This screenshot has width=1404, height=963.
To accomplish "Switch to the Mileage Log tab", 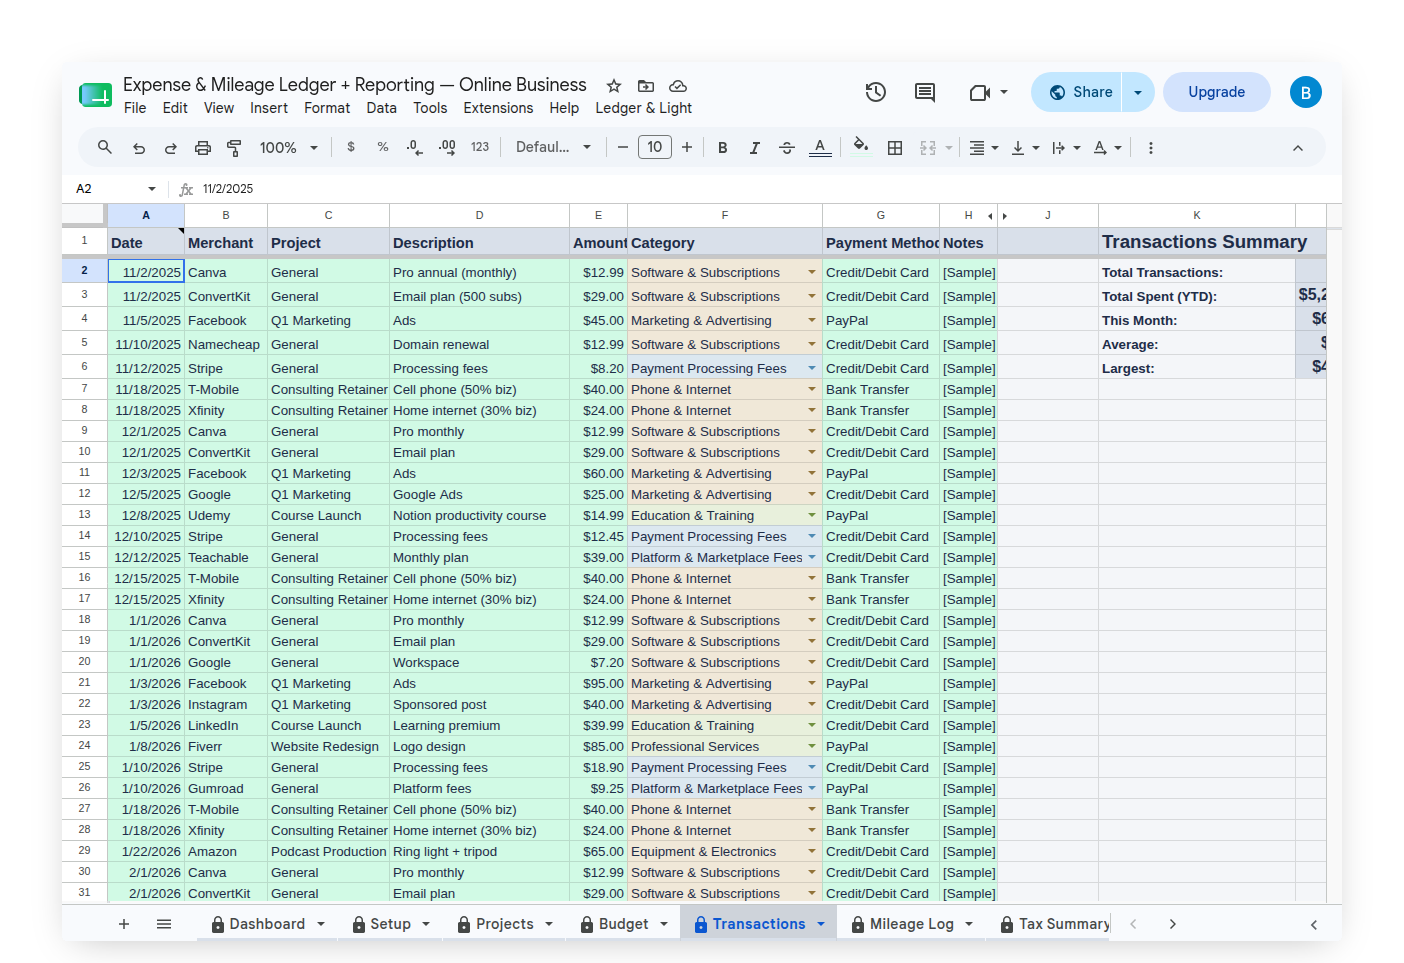I will (911, 924).
